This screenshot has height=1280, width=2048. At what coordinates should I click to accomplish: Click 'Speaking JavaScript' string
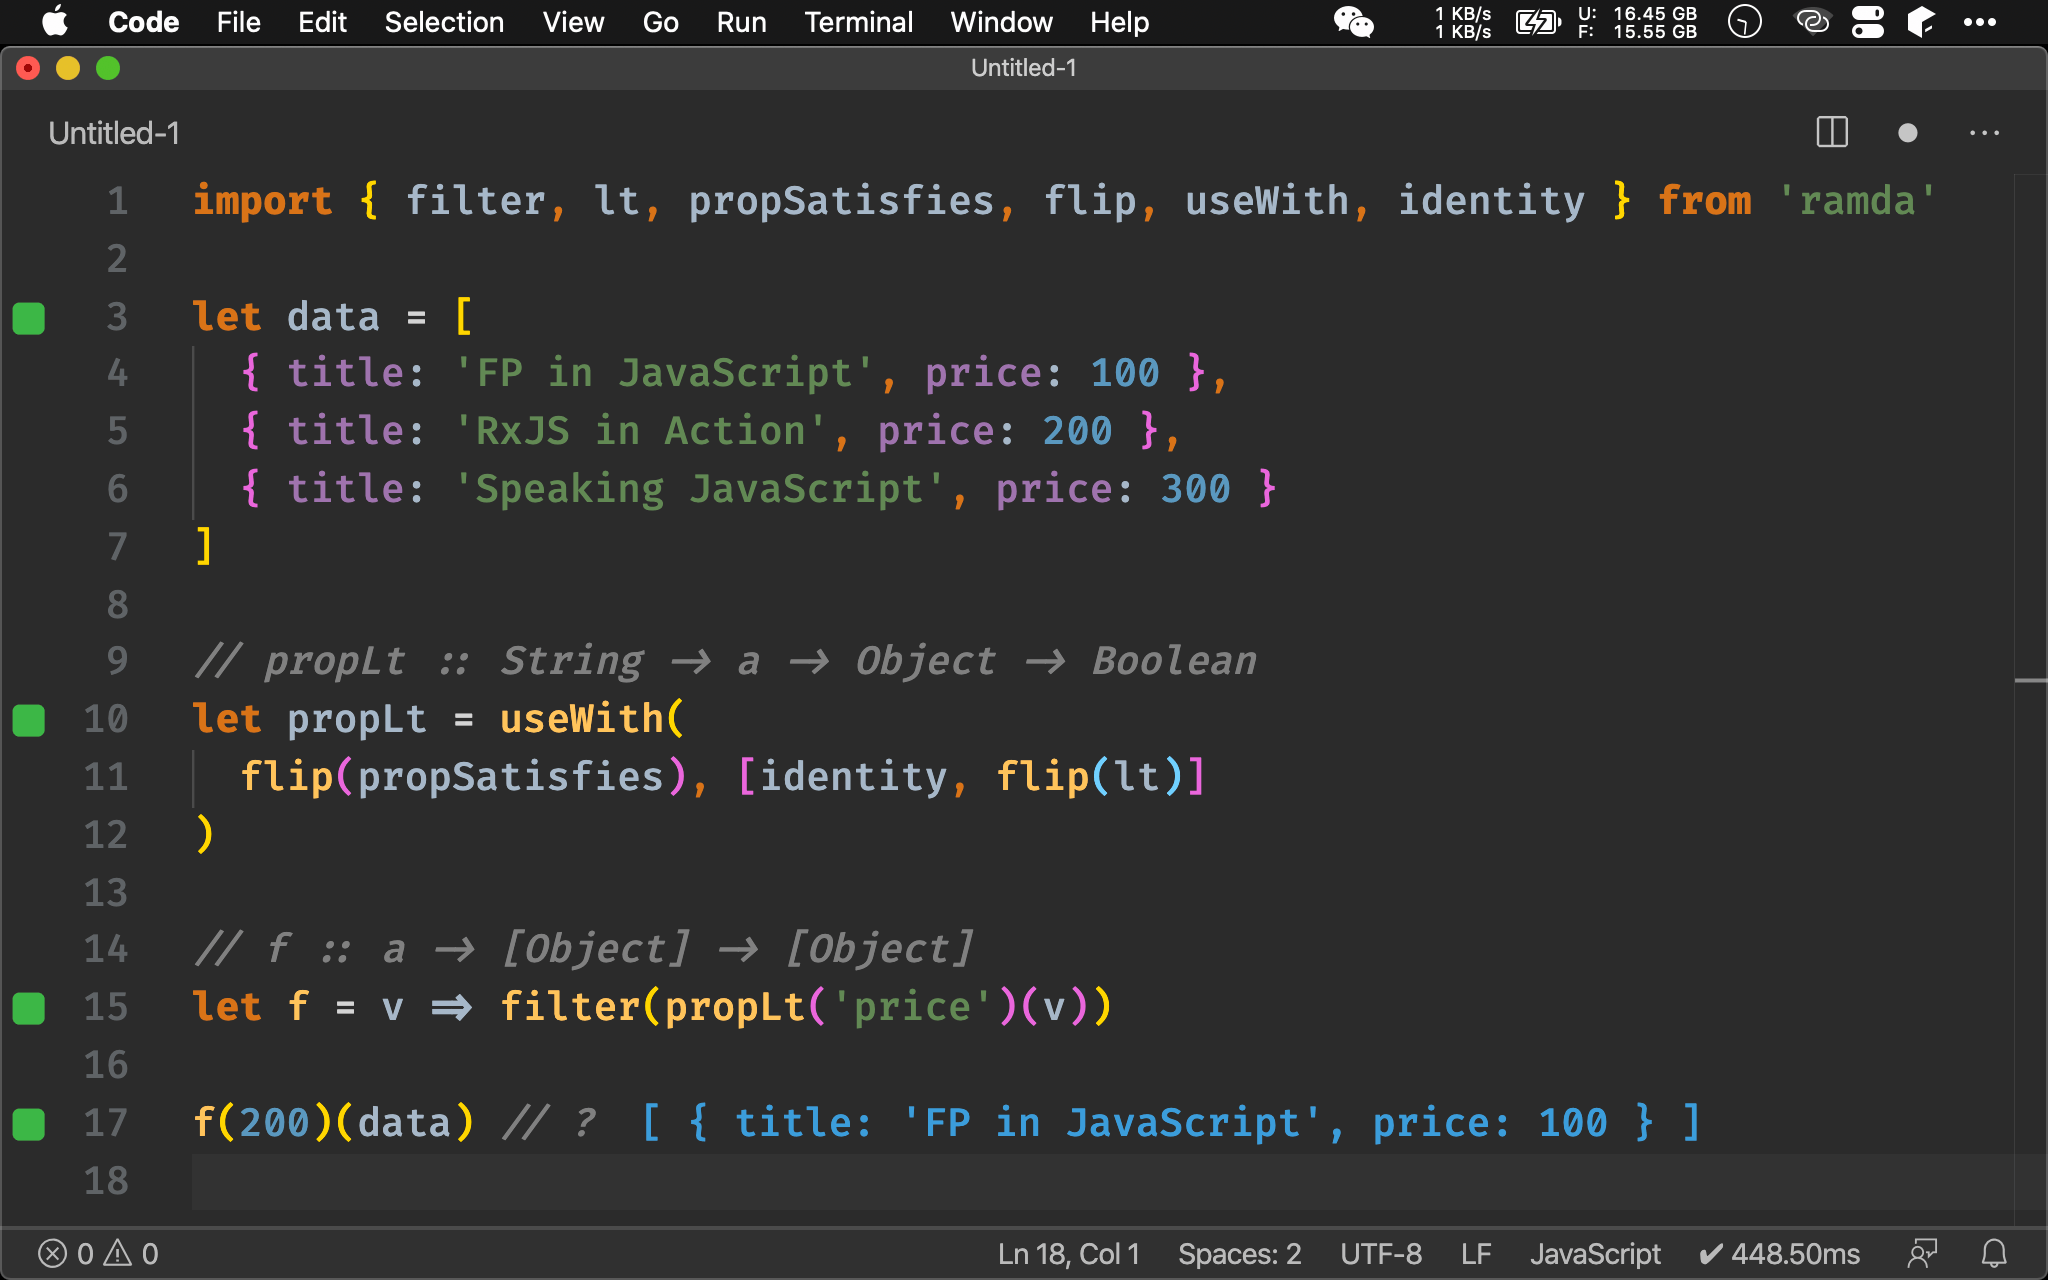click(698, 489)
